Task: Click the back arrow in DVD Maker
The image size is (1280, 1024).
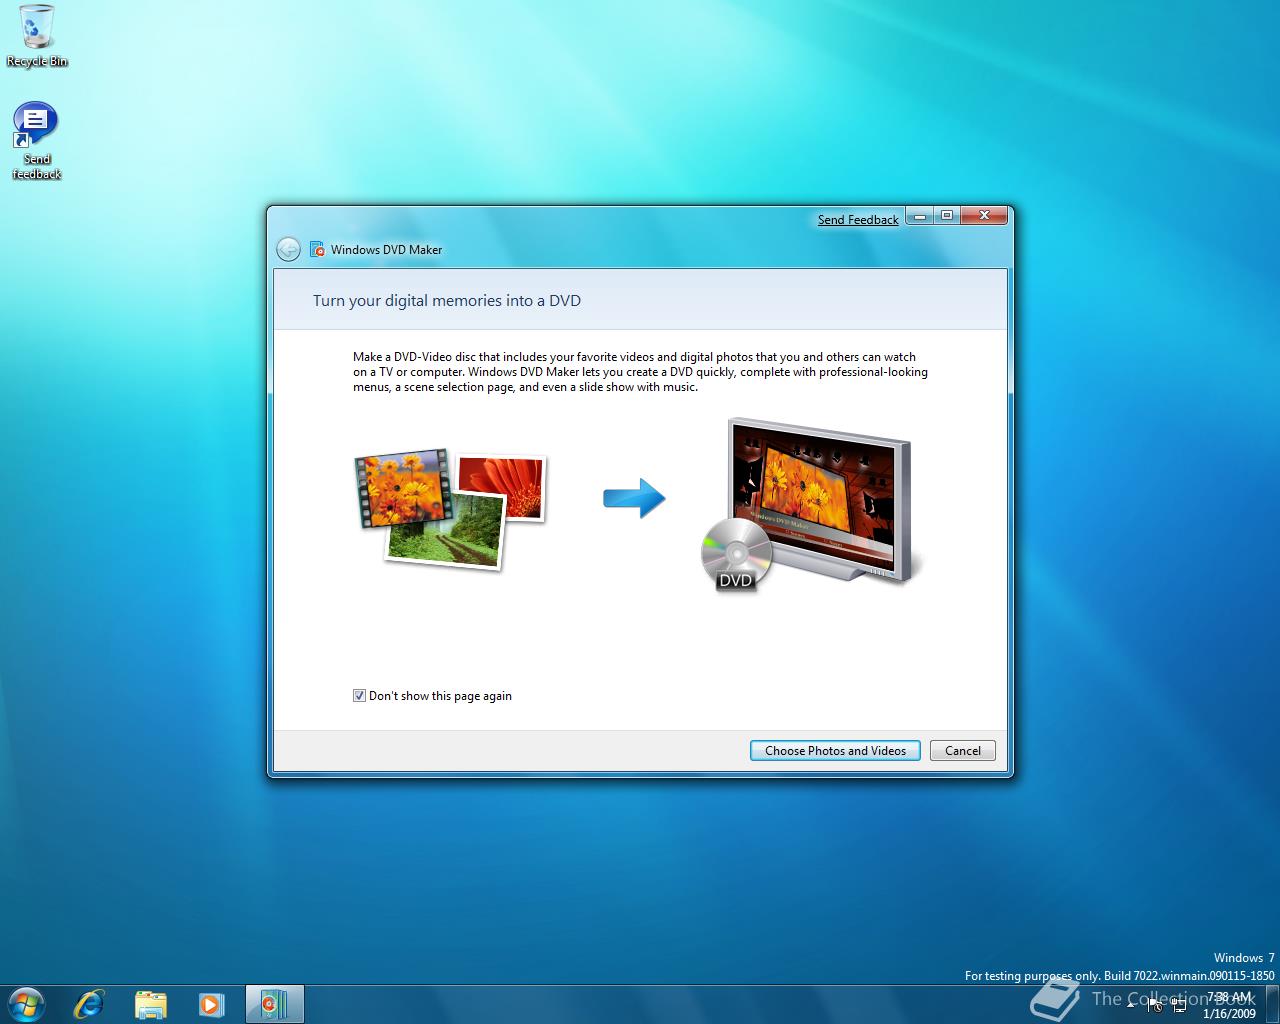Action: click(x=288, y=249)
